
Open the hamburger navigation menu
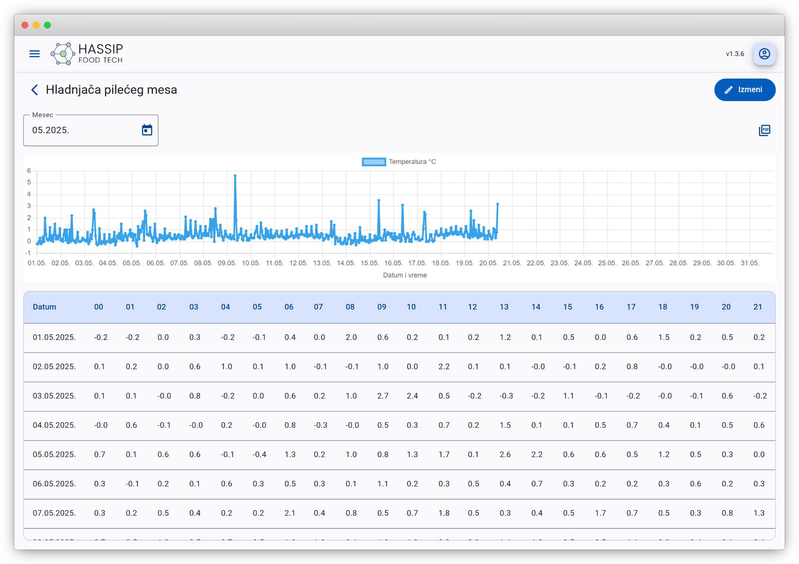coord(35,54)
